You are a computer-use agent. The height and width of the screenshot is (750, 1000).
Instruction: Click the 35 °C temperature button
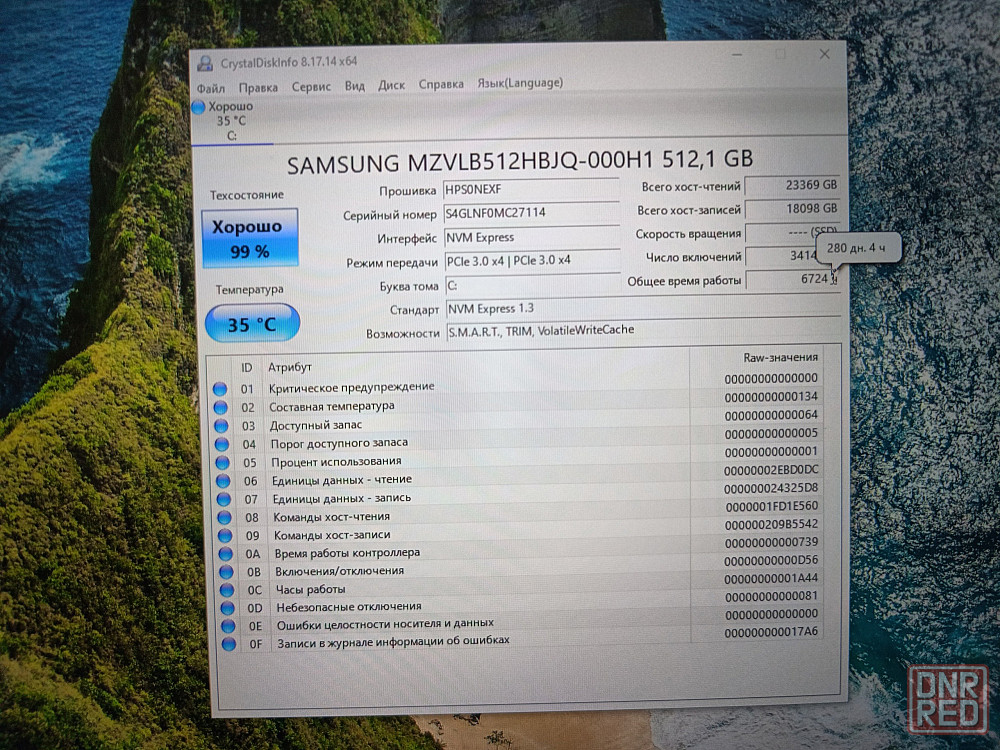point(253,323)
